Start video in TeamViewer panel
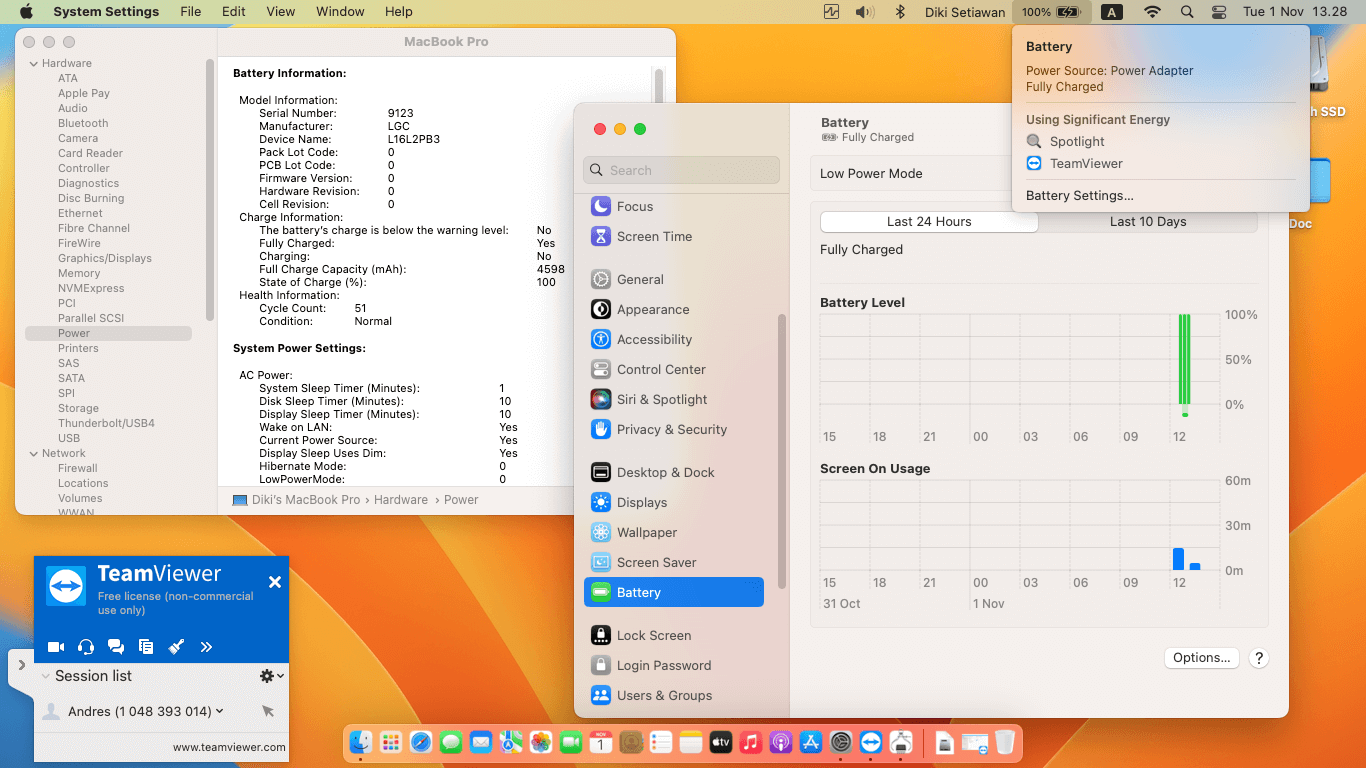The image size is (1366, 768). (x=56, y=647)
